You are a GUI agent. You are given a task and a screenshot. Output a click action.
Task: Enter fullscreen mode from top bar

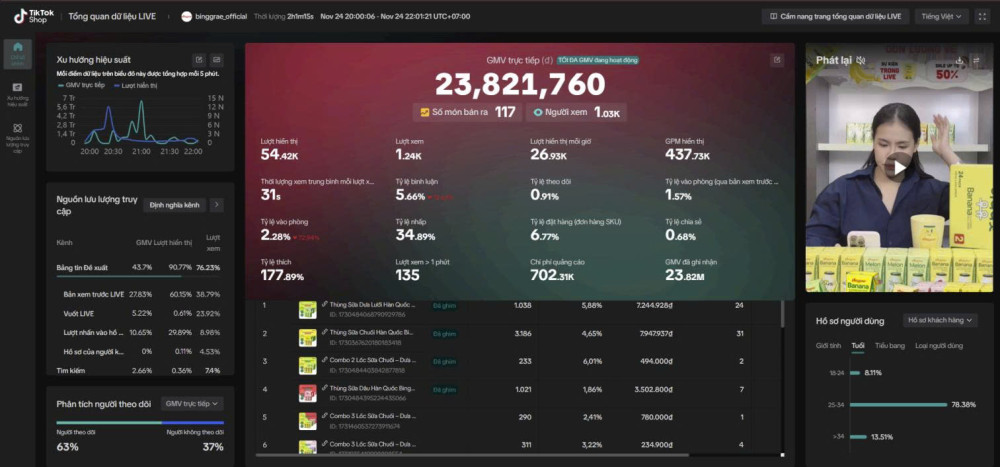(x=982, y=16)
